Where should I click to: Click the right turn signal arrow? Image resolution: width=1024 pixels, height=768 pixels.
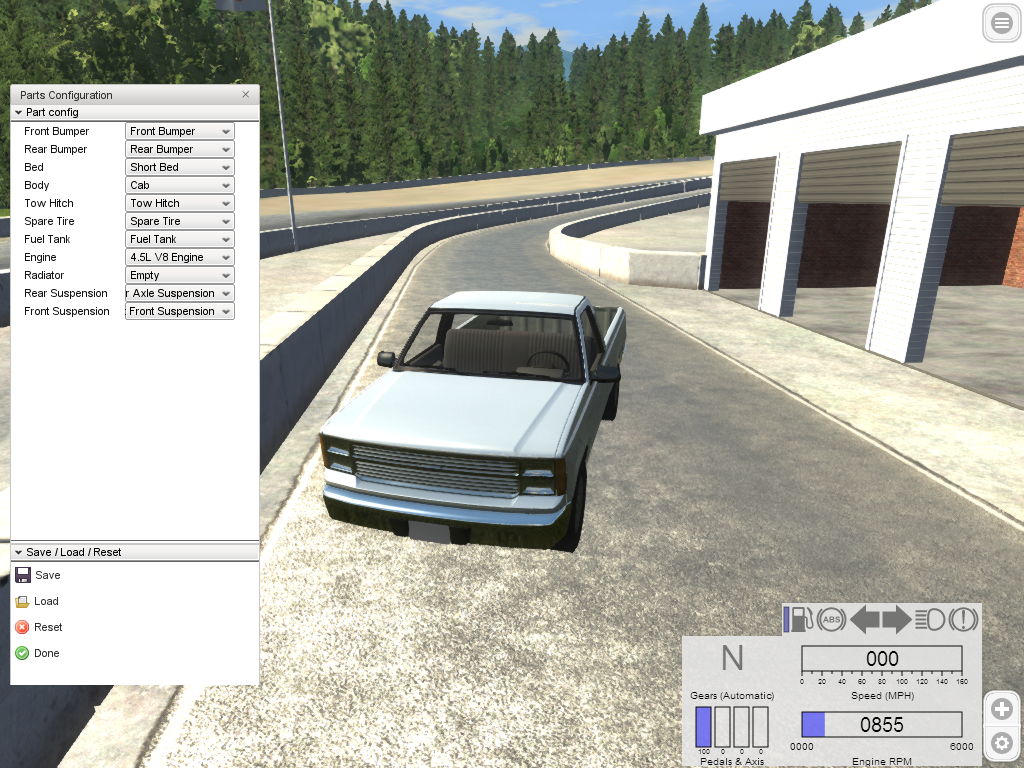(x=897, y=619)
